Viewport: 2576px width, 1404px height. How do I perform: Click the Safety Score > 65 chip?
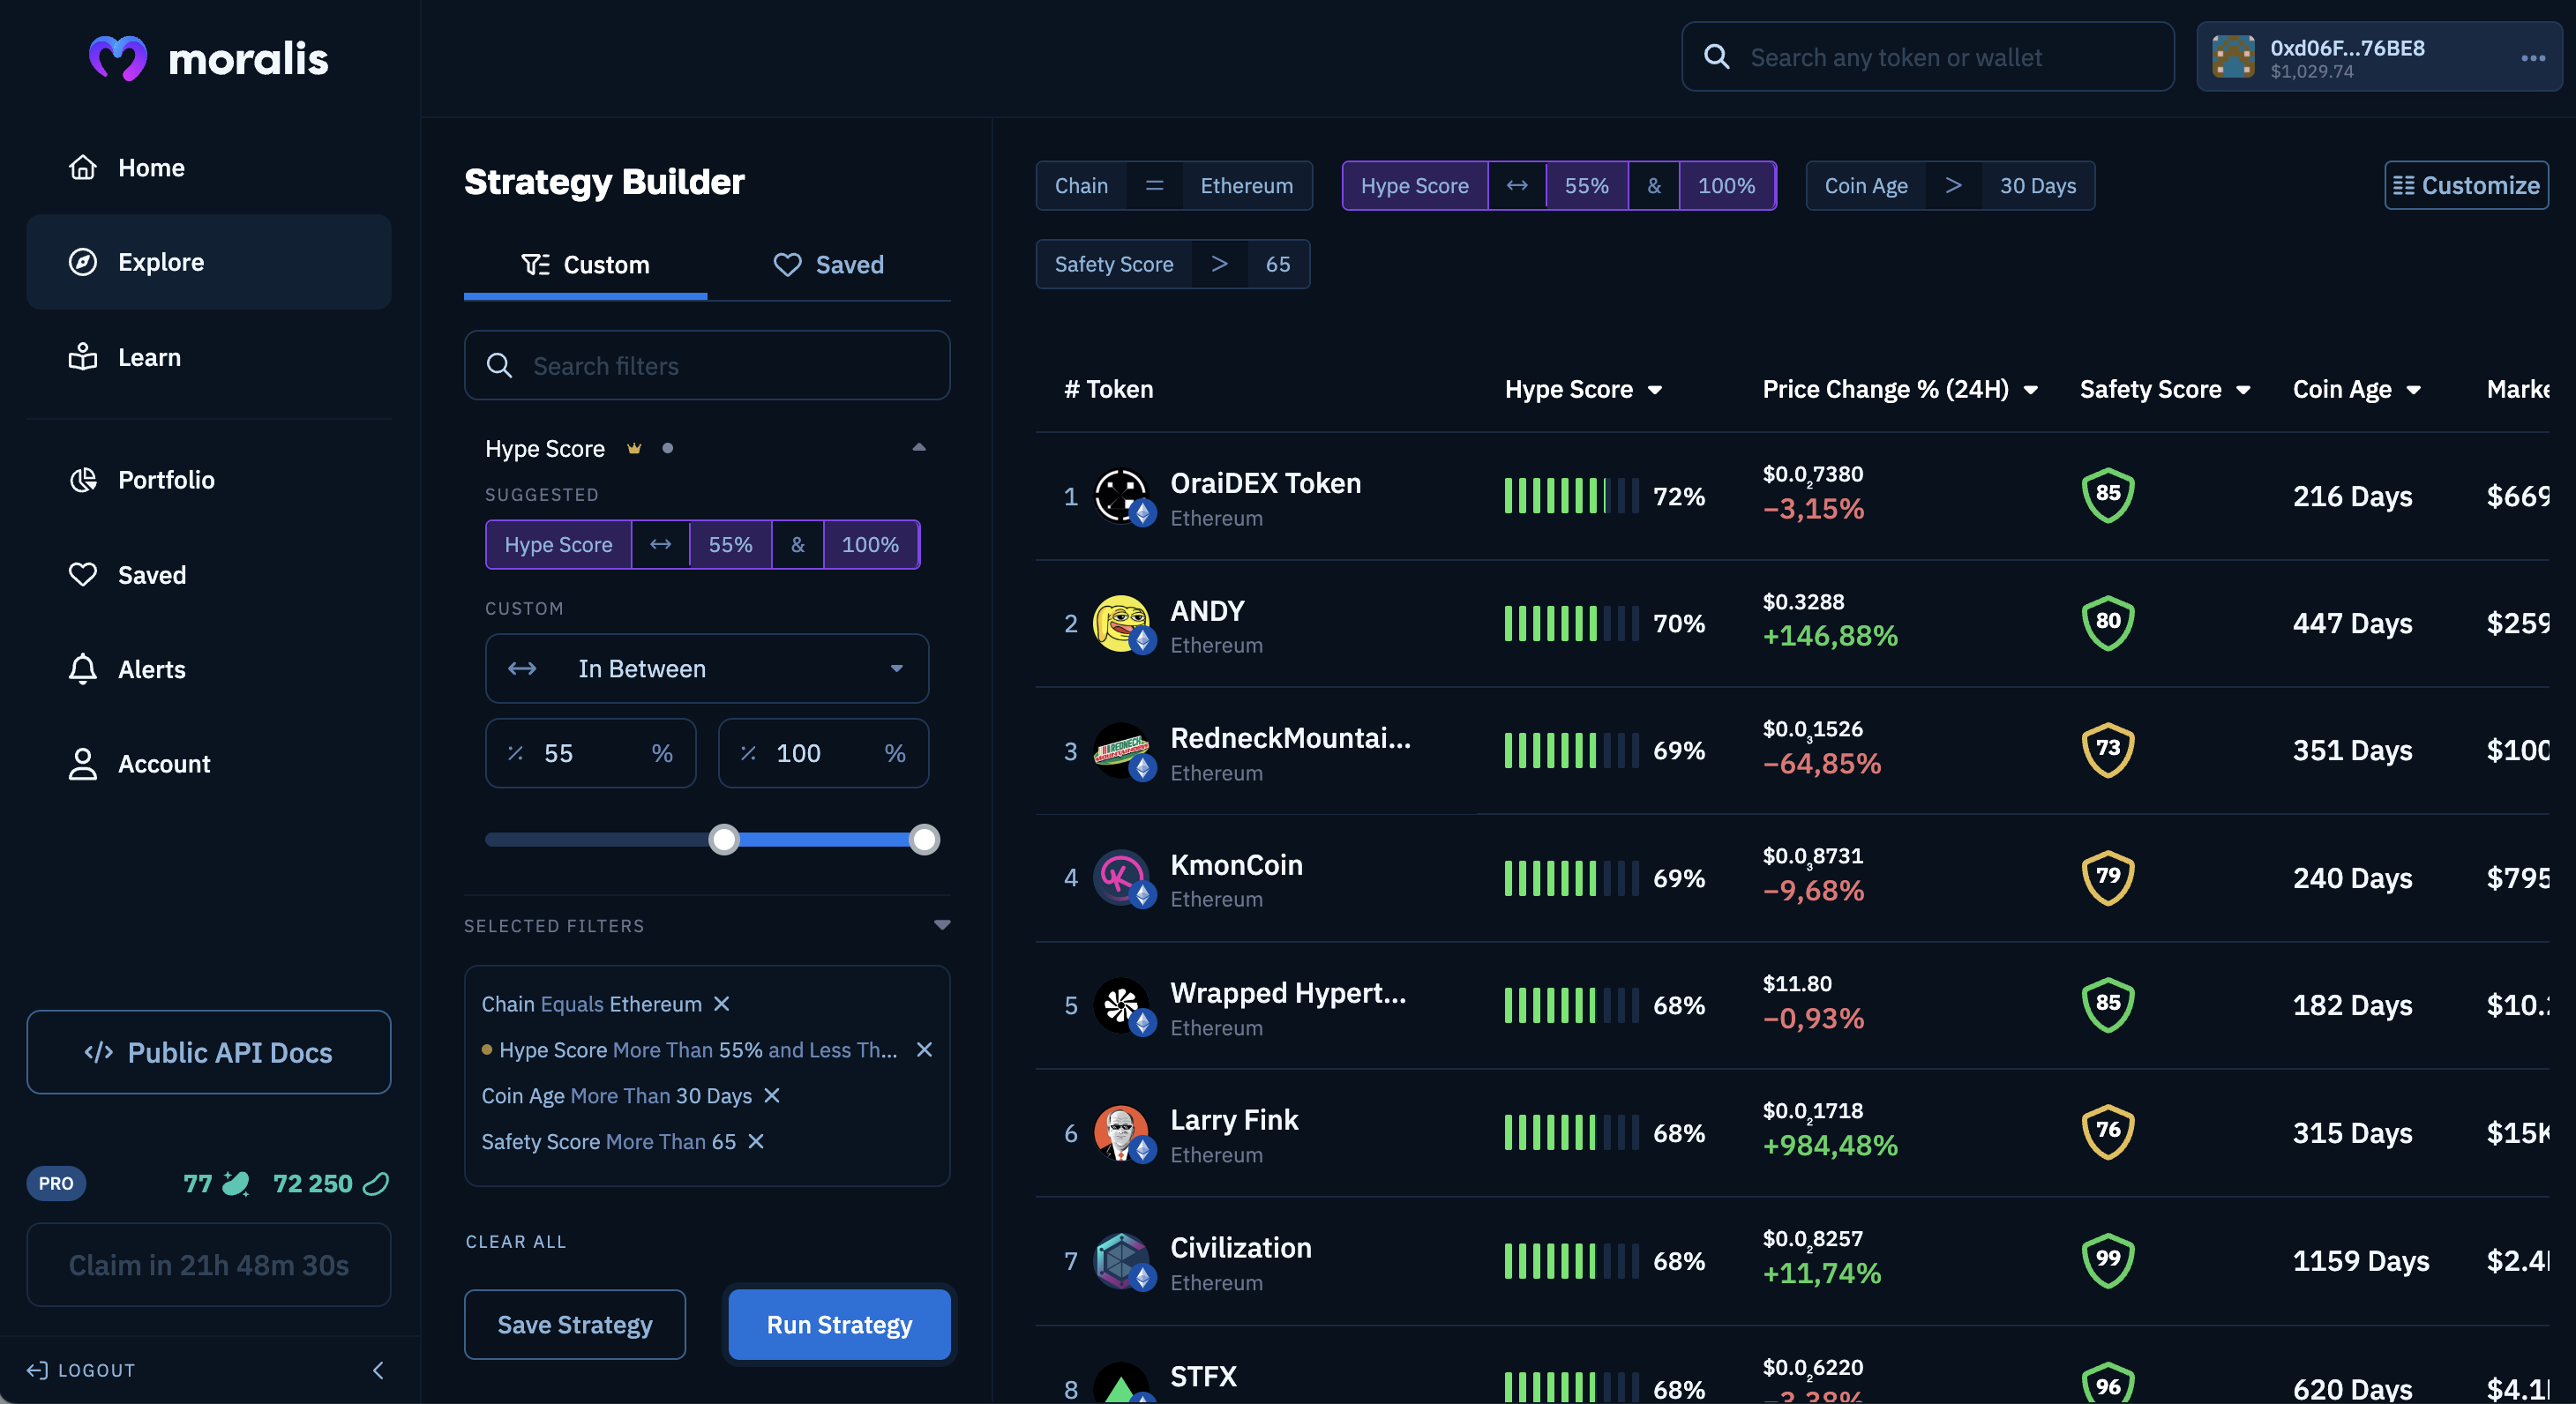(x=1173, y=264)
